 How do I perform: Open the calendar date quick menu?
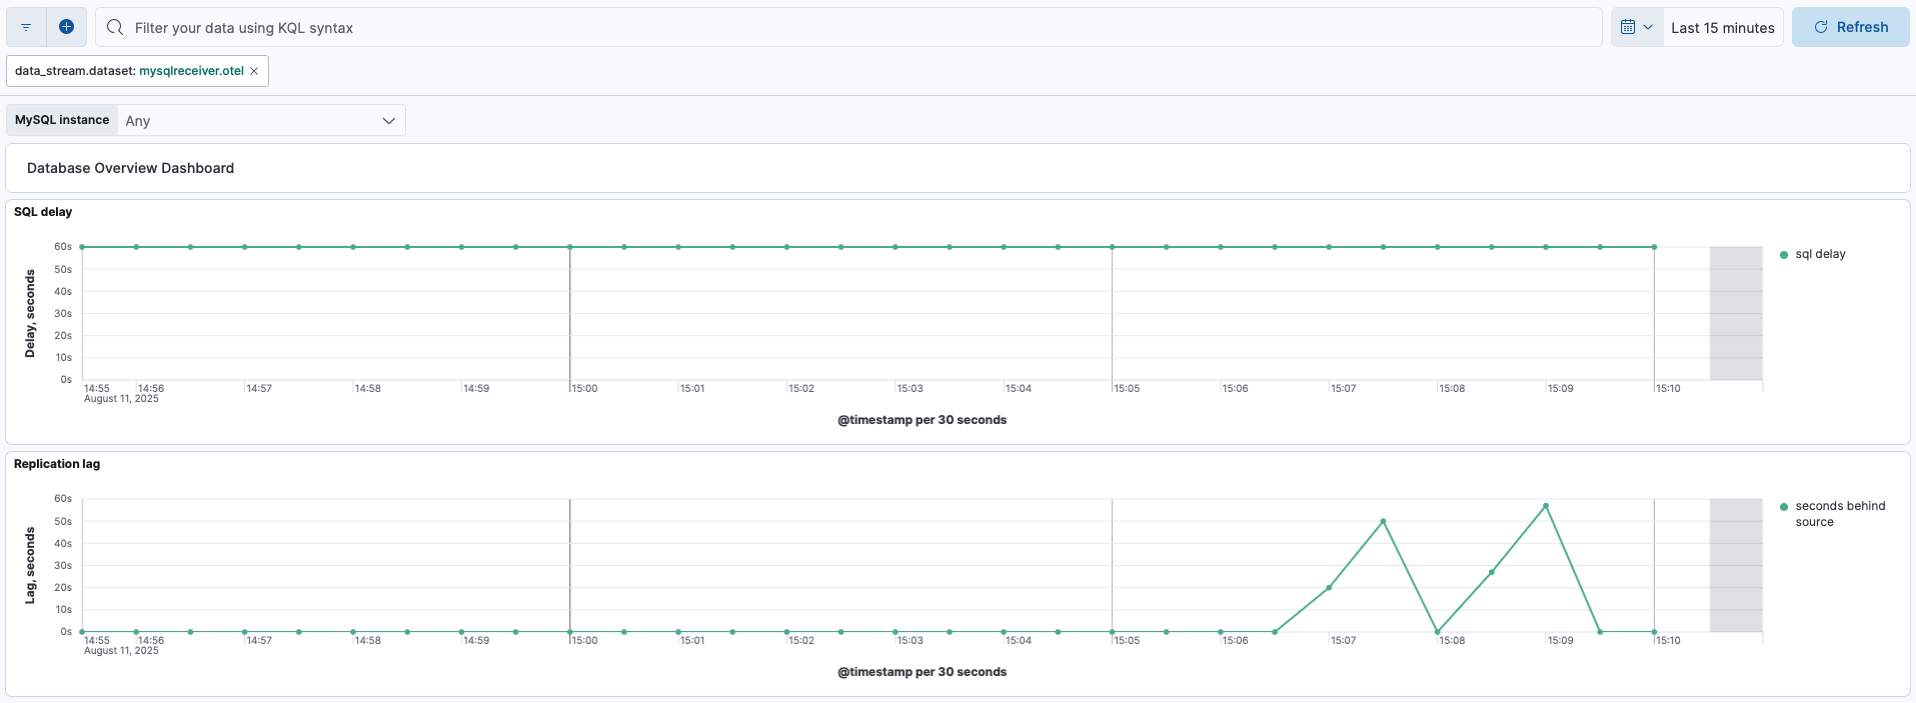[1628, 27]
